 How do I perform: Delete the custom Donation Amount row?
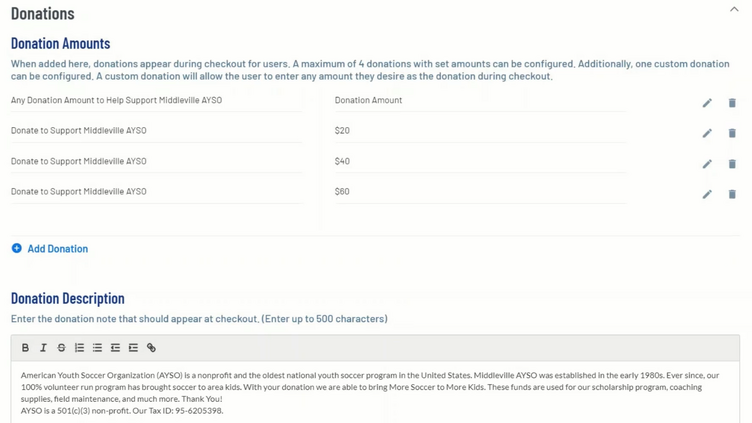(732, 103)
